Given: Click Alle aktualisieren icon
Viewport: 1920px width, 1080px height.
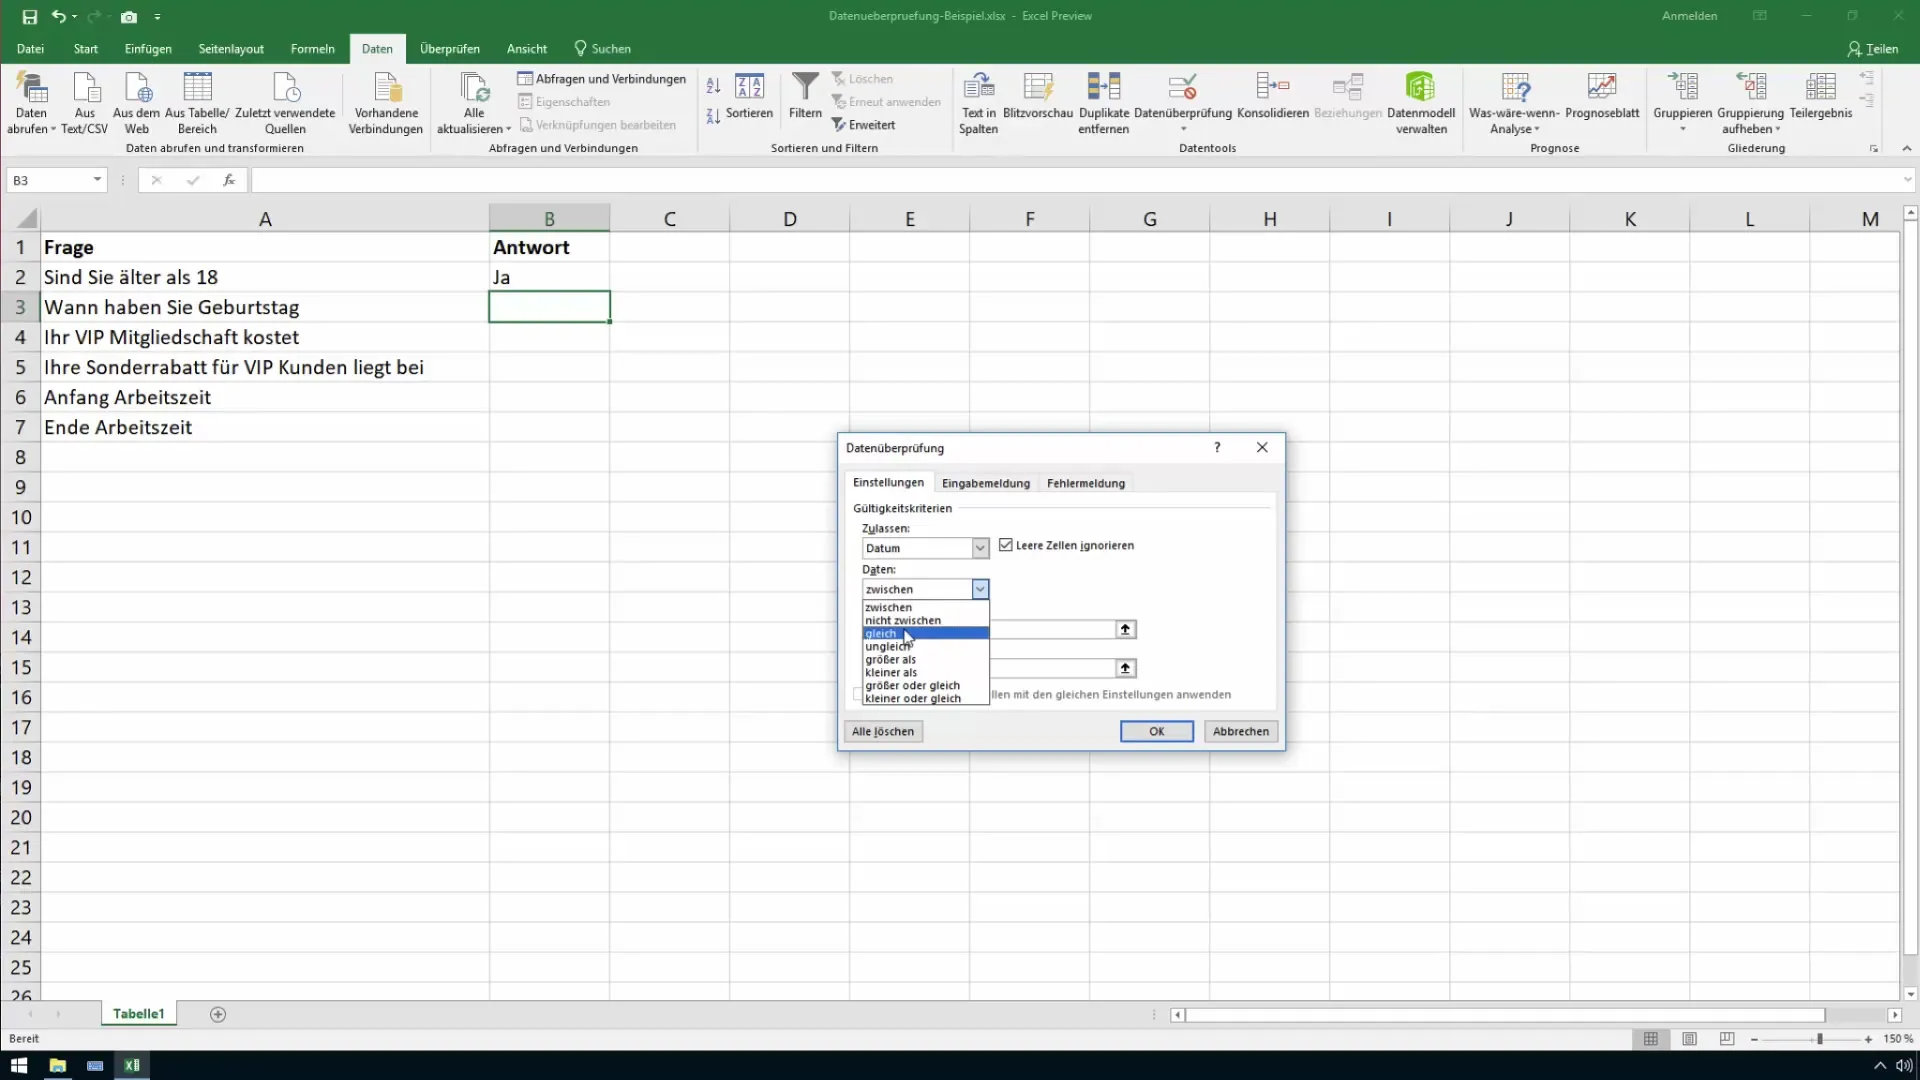Looking at the screenshot, I should pos(474,103).
